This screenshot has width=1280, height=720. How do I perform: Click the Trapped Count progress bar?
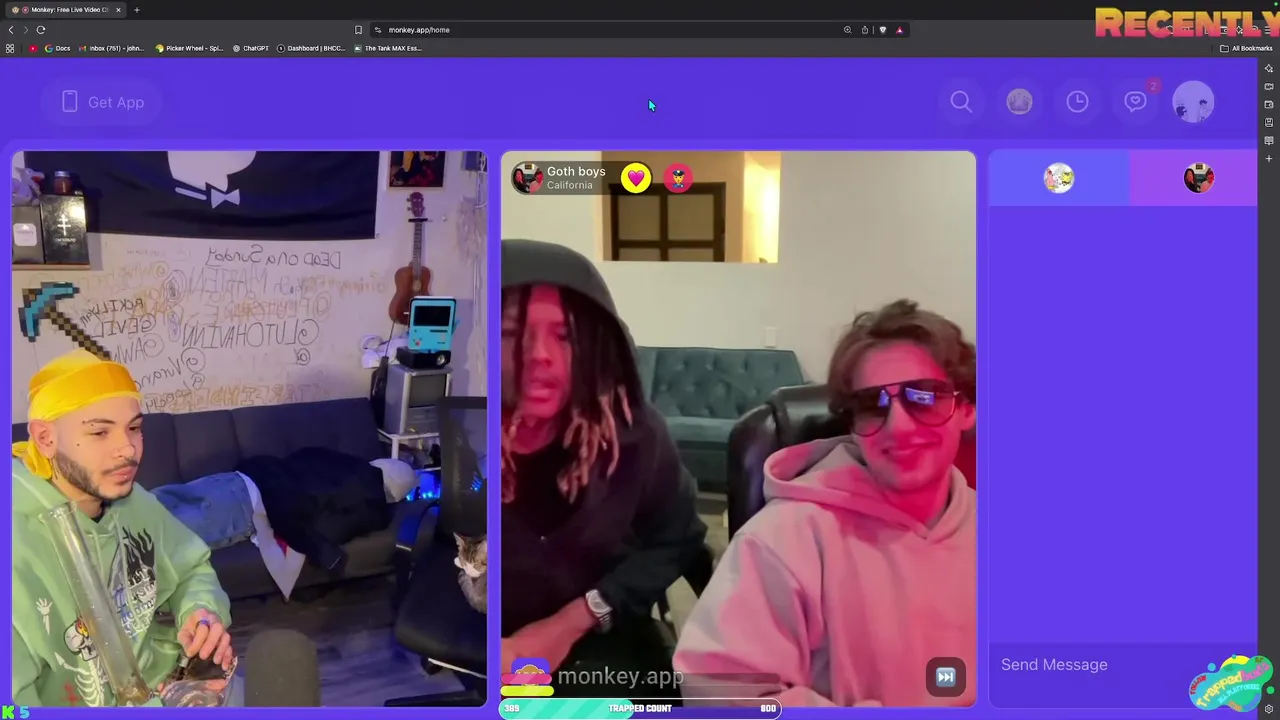pyautogui.click(x=640, y=708)
